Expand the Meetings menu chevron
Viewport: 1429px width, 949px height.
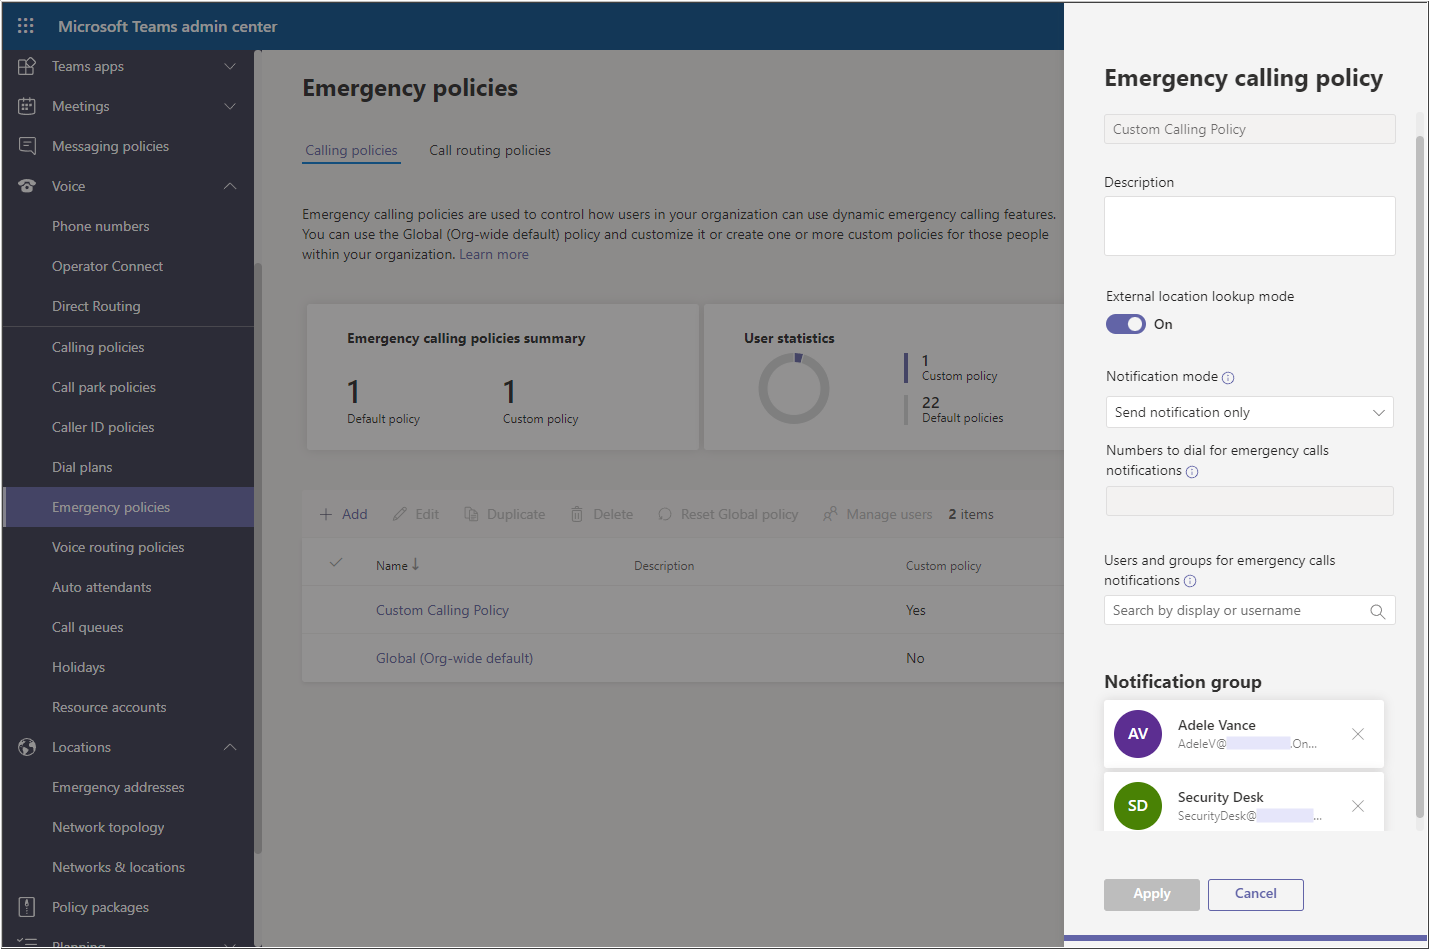point(230,106)
